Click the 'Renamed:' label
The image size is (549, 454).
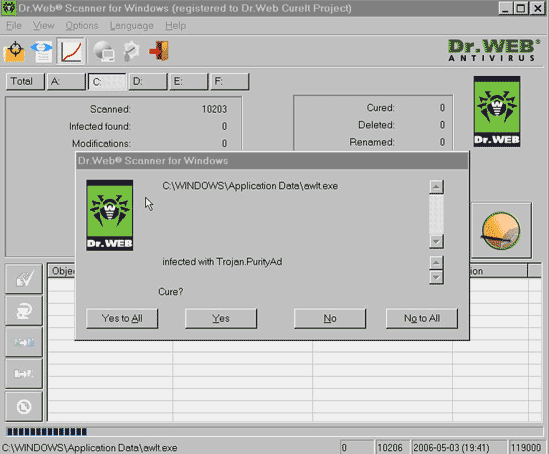pos(372,142)
